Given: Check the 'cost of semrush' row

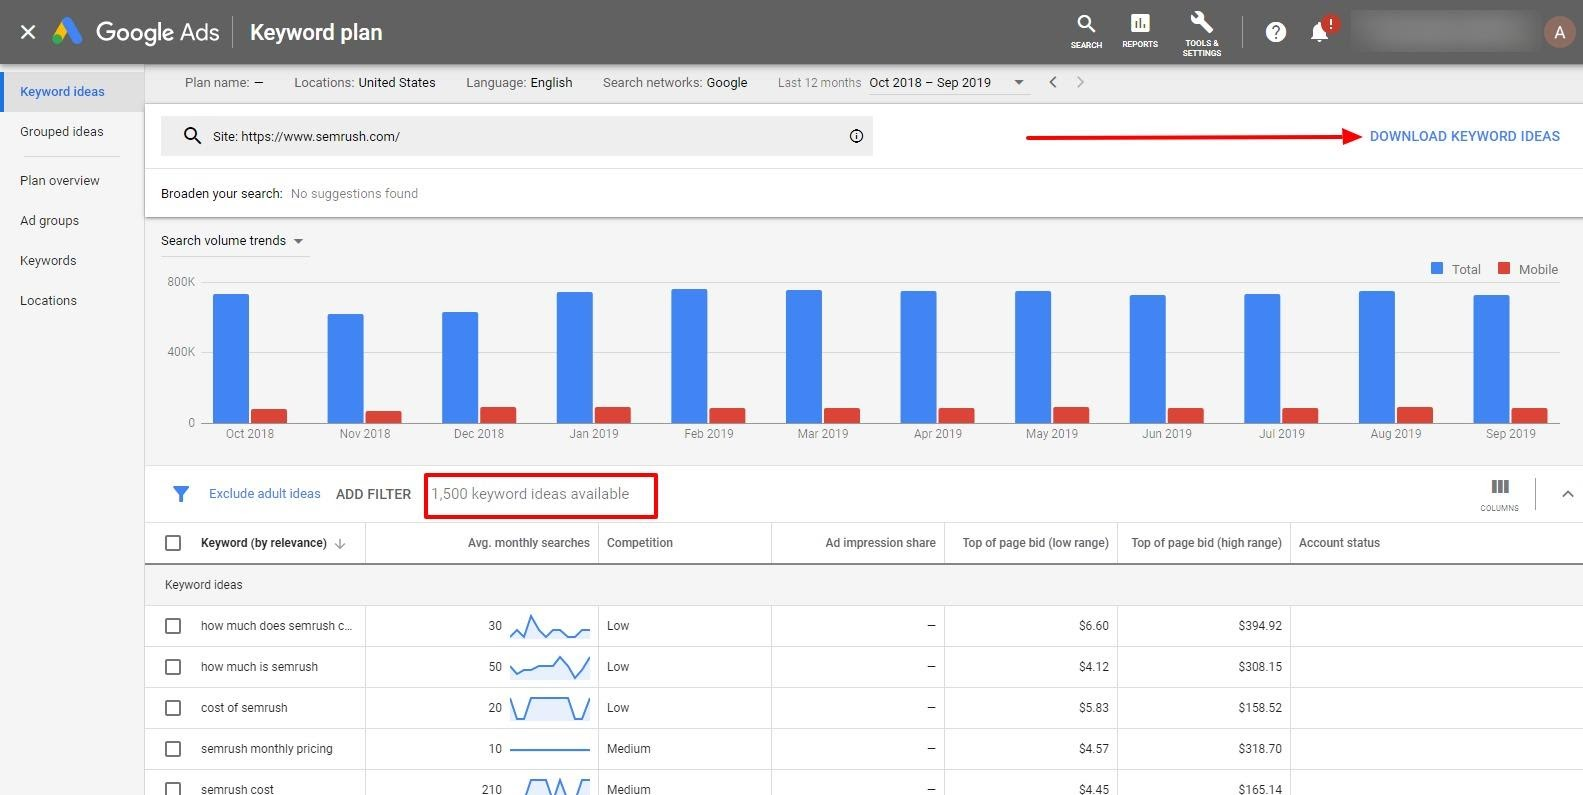Looking at the screenshot, I should pos(173,708).
